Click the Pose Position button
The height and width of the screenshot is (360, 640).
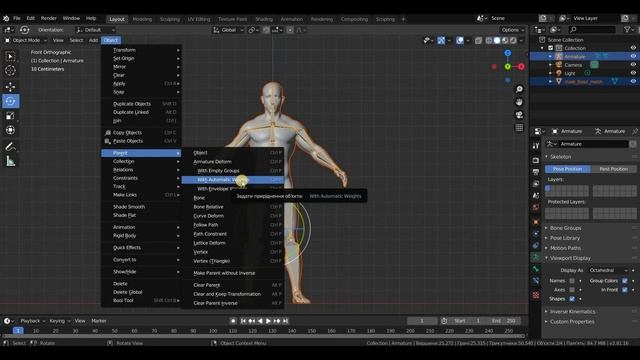pos(568,169)
